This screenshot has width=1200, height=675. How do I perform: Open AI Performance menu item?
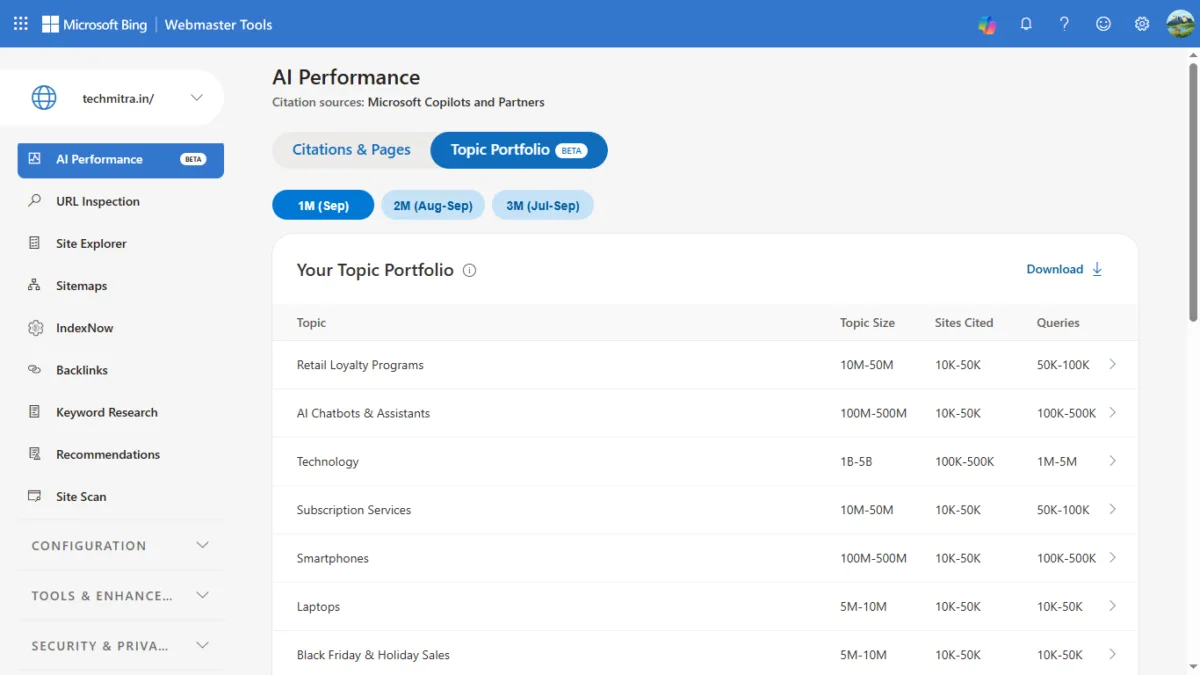click(121, 159)
